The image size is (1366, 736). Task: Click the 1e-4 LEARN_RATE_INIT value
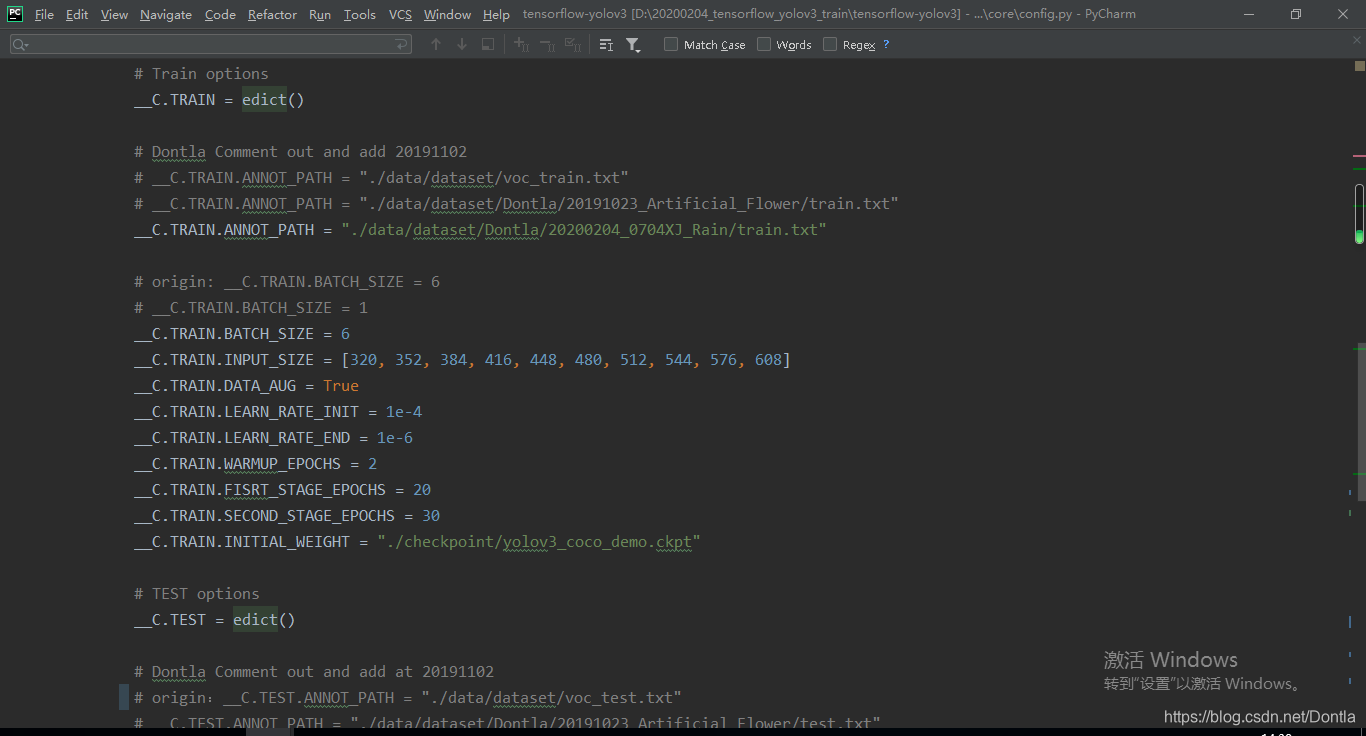point(404,411)
